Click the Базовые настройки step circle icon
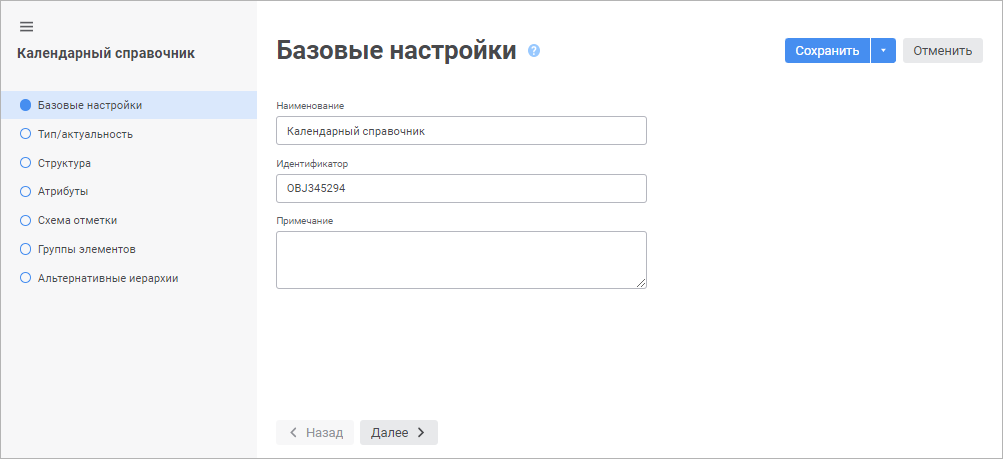 pyautogui.click(x=26, y=105)
